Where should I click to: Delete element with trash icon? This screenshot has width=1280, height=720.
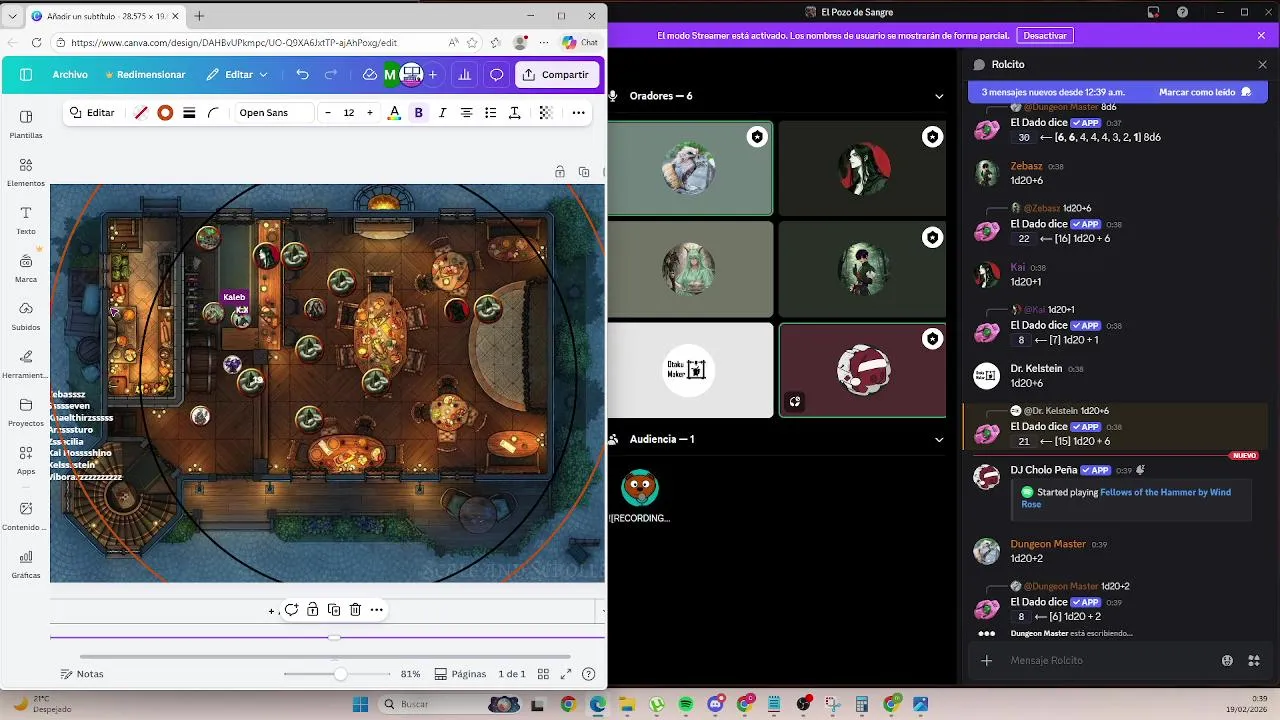click(355, 610)
